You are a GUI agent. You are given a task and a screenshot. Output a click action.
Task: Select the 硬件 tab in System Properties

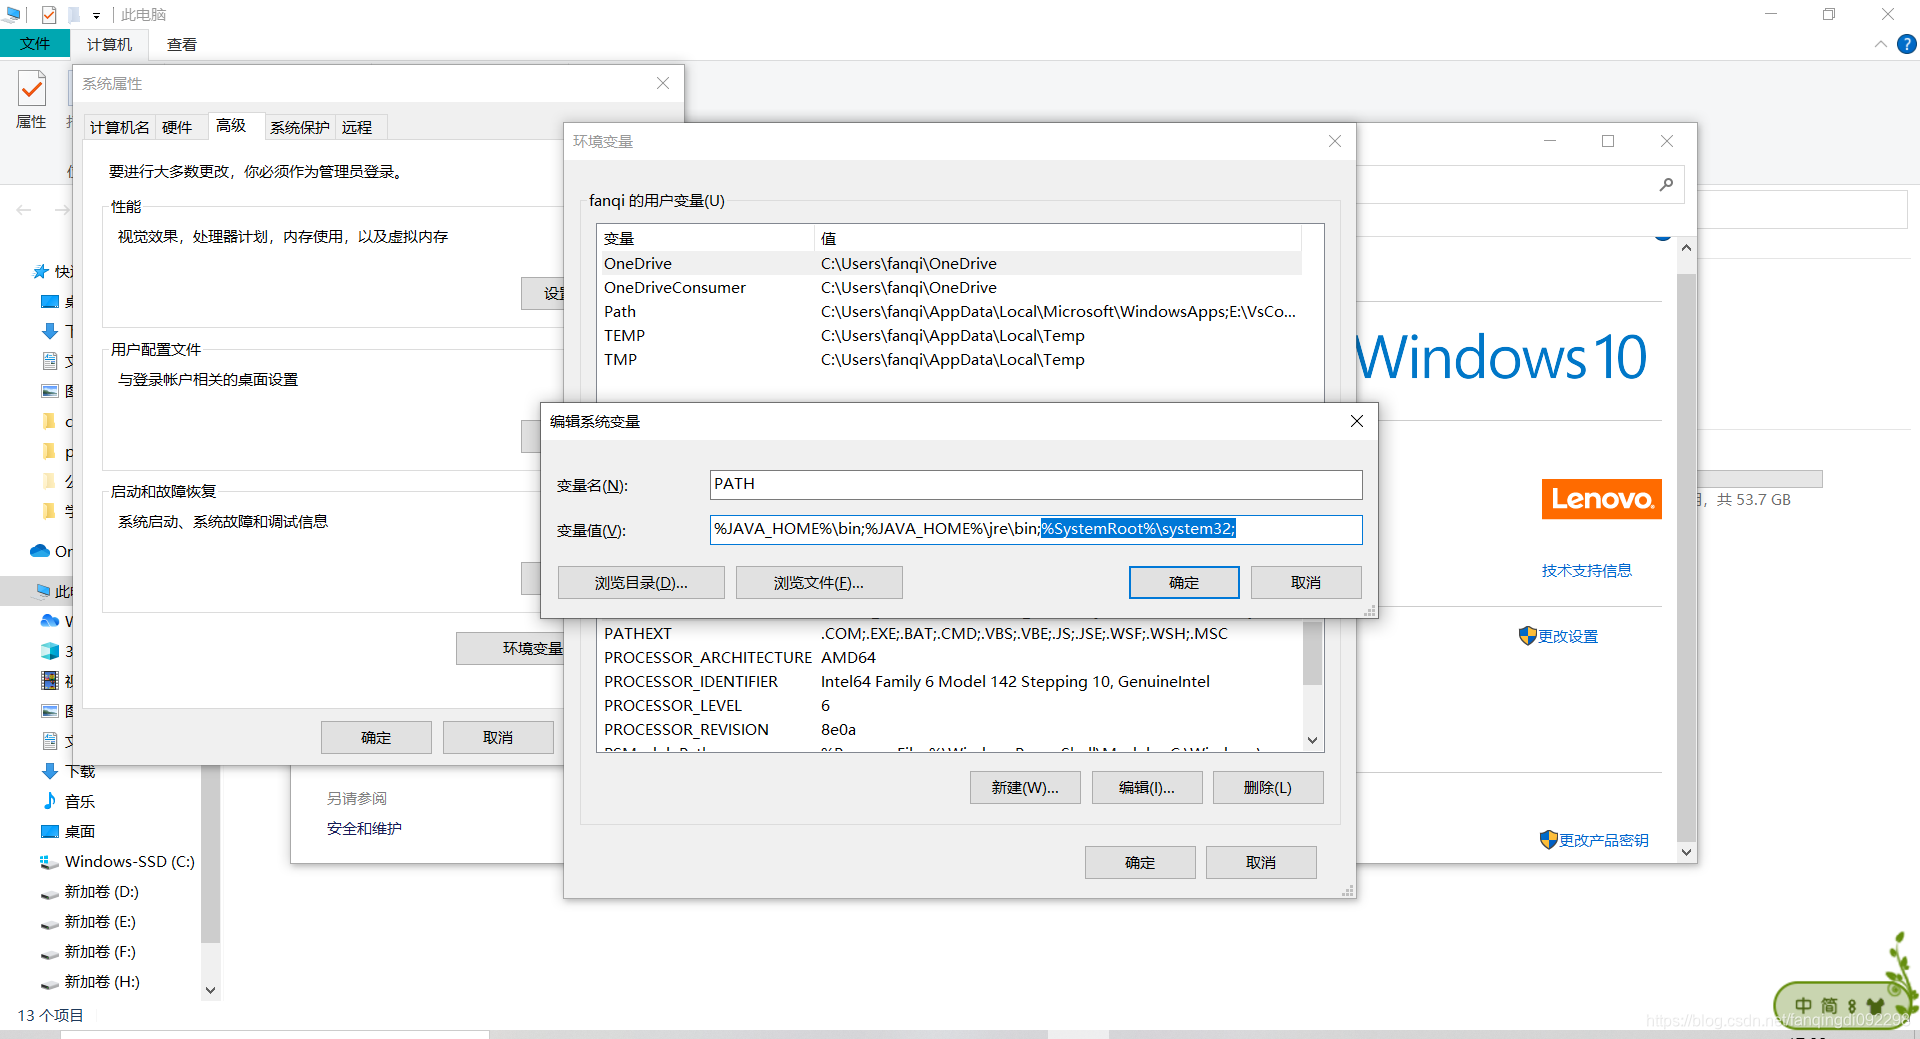pos(177,127)
